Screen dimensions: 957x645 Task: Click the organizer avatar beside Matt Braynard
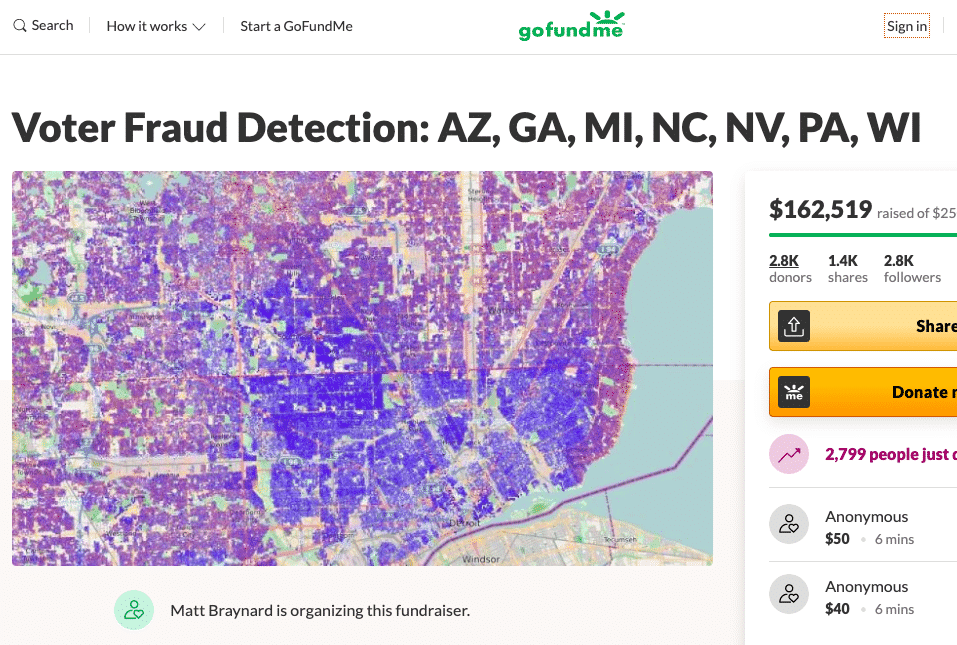(x=133, y=610)
